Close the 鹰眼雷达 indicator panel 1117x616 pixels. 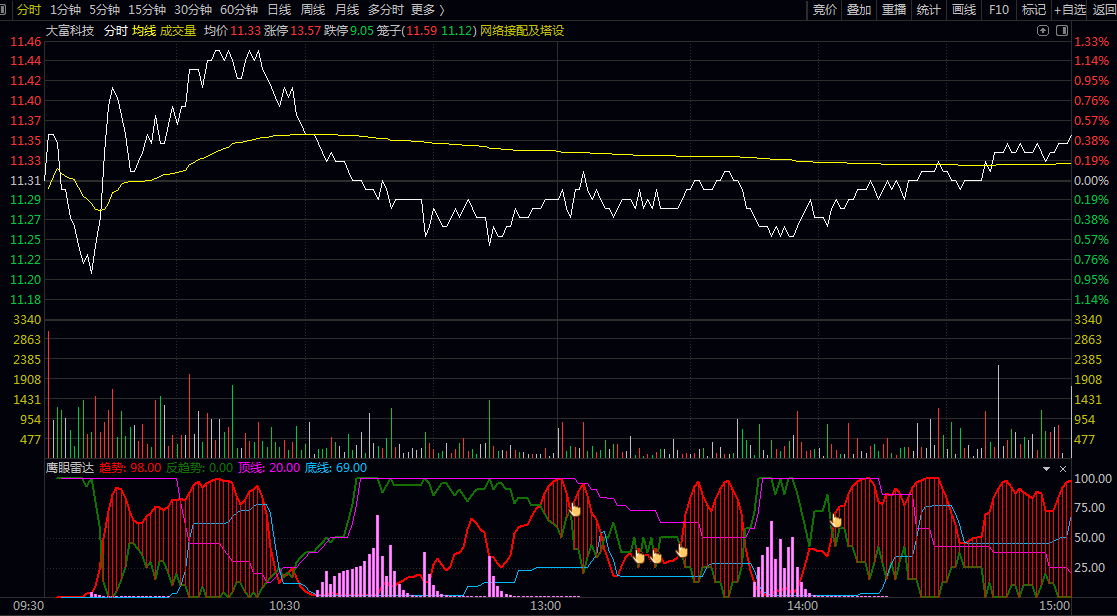[1063, 468]
